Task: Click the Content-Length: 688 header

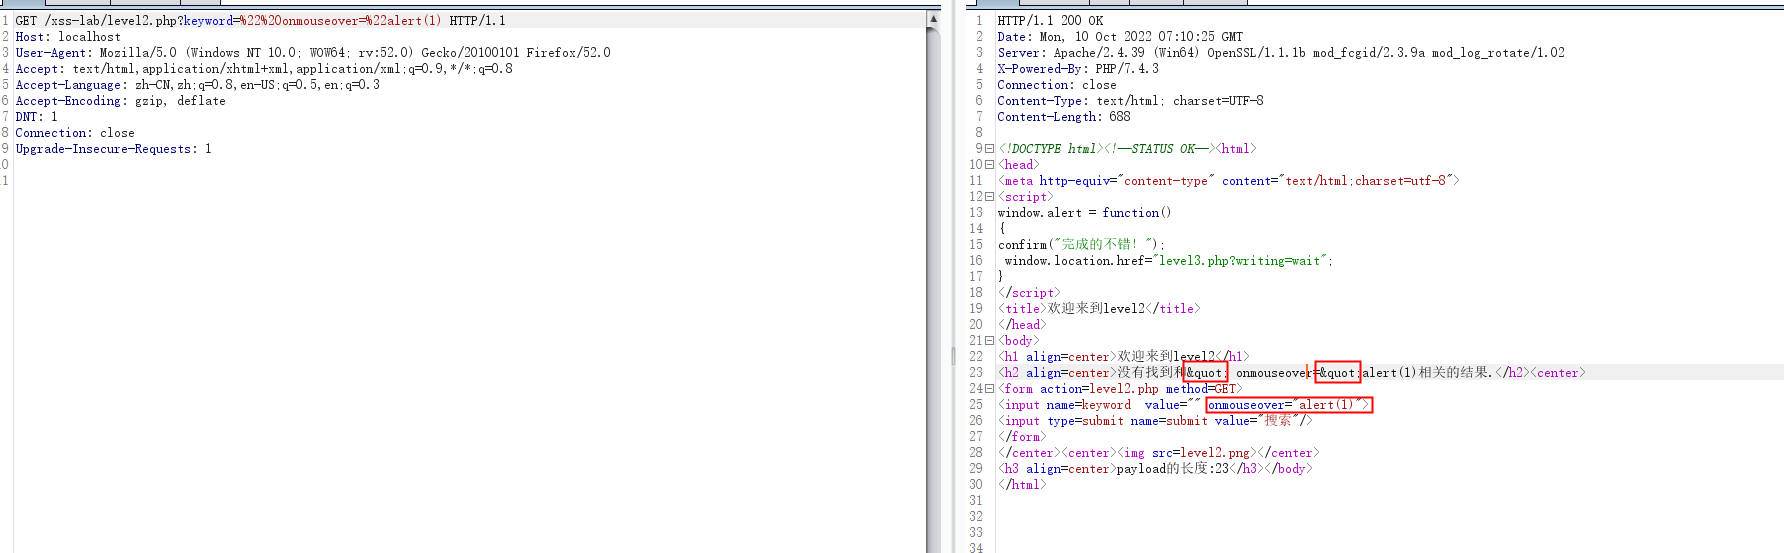Action: pos(1064,117)
